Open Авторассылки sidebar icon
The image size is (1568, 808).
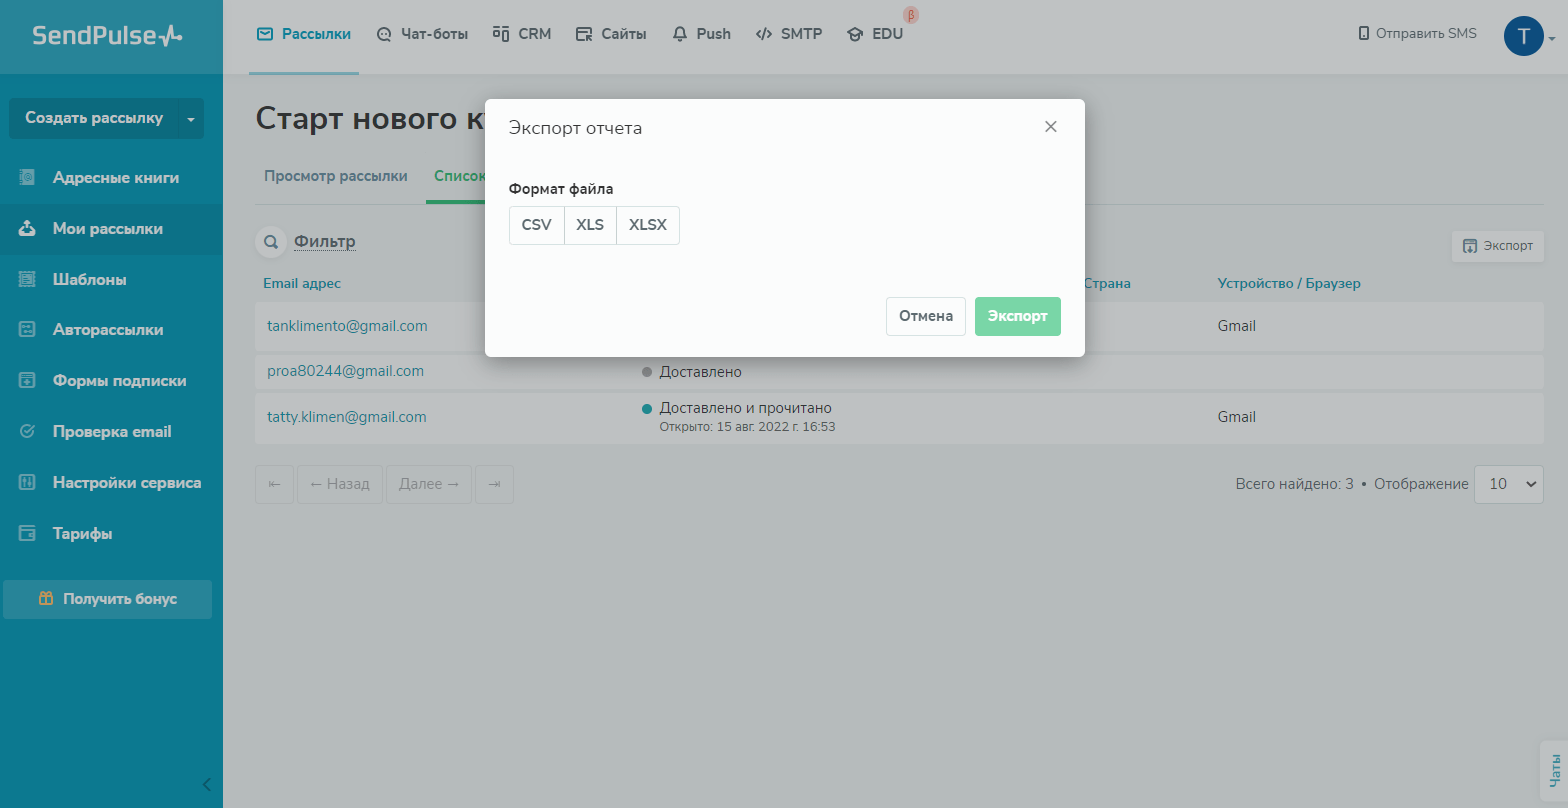28,330
